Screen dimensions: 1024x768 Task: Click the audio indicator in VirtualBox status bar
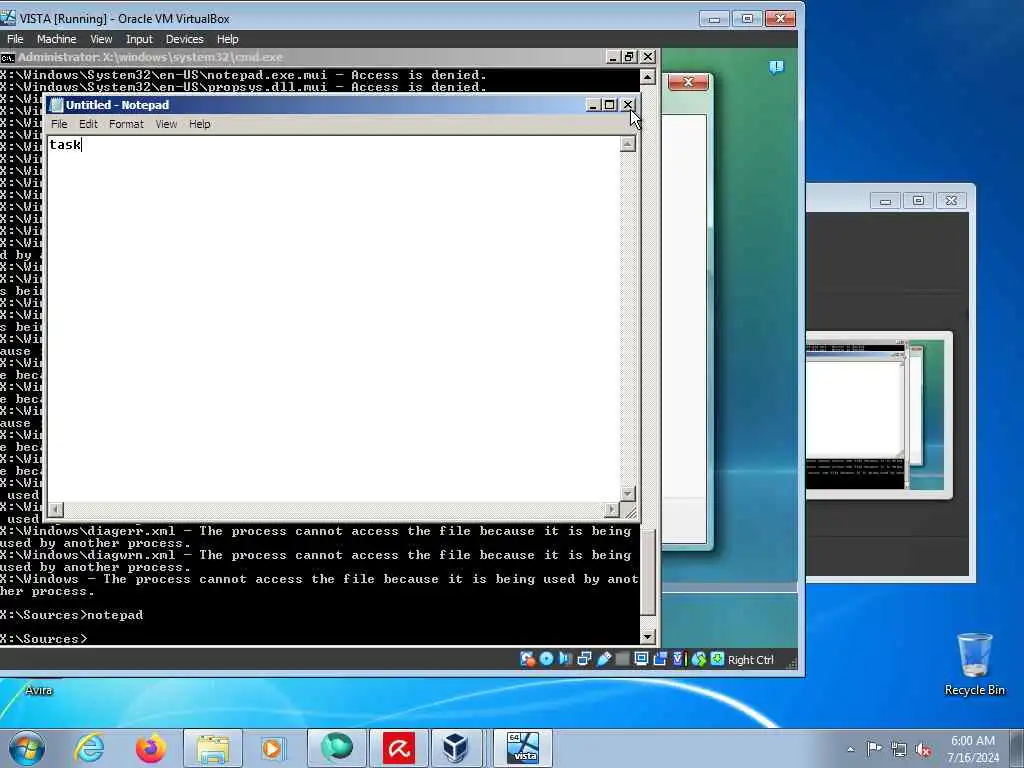(x=566, y=659)
